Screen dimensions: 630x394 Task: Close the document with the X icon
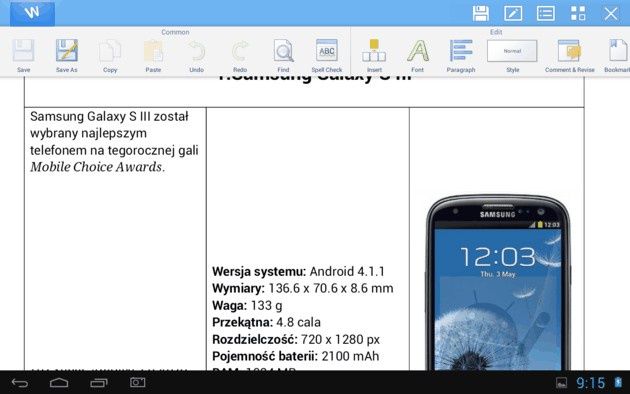(x=611, y=14)
